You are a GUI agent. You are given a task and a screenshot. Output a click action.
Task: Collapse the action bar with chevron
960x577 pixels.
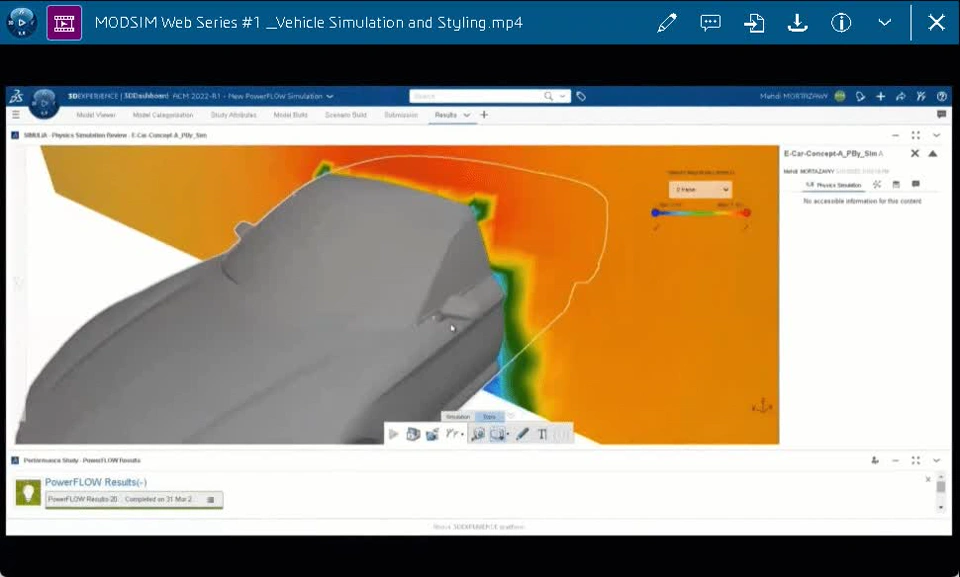511,416
